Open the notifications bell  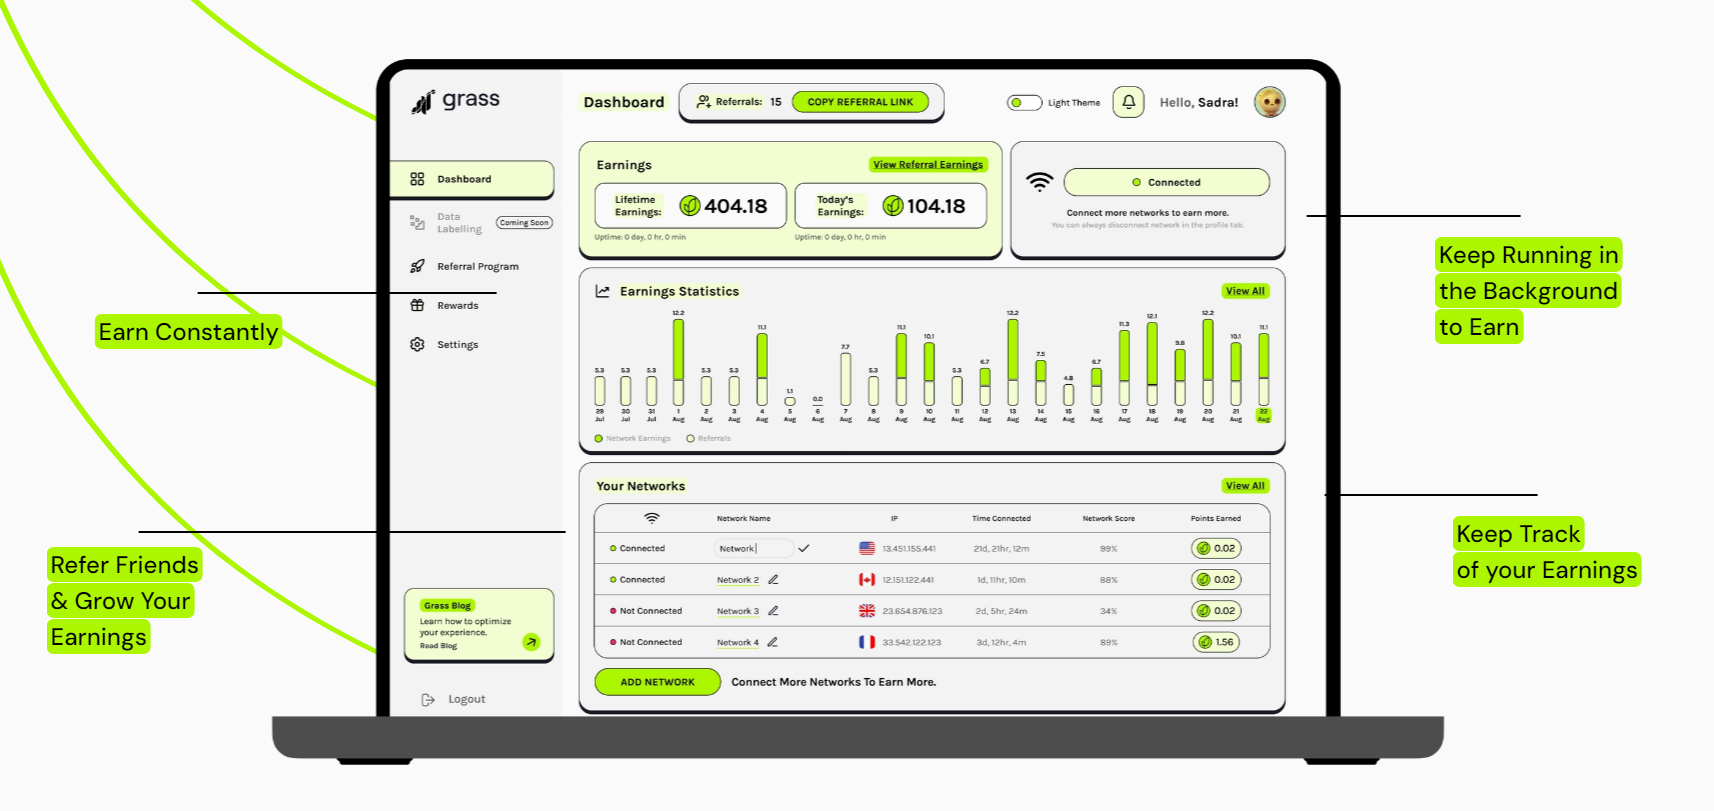tap(1129, 102)
